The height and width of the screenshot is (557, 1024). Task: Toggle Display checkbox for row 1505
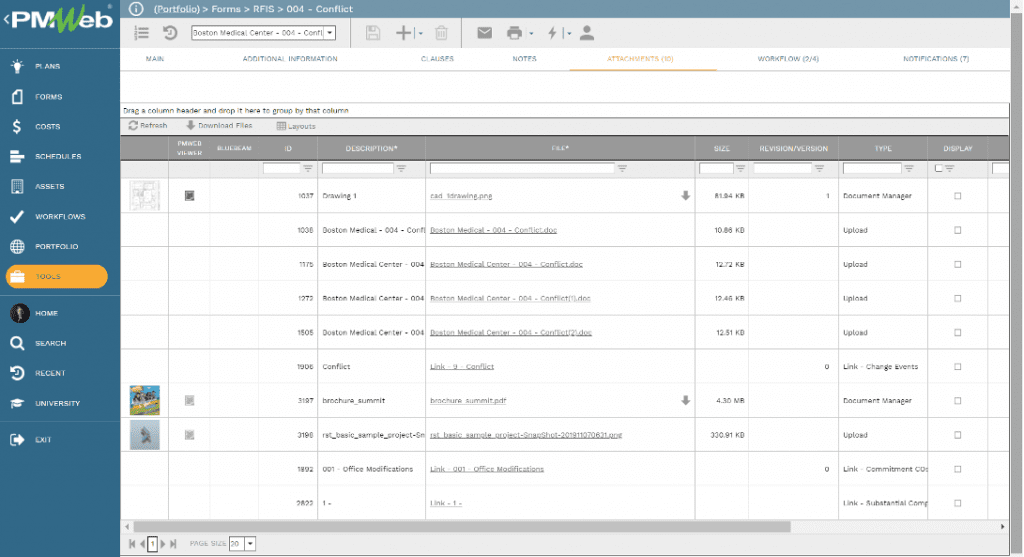pos(957,332)
